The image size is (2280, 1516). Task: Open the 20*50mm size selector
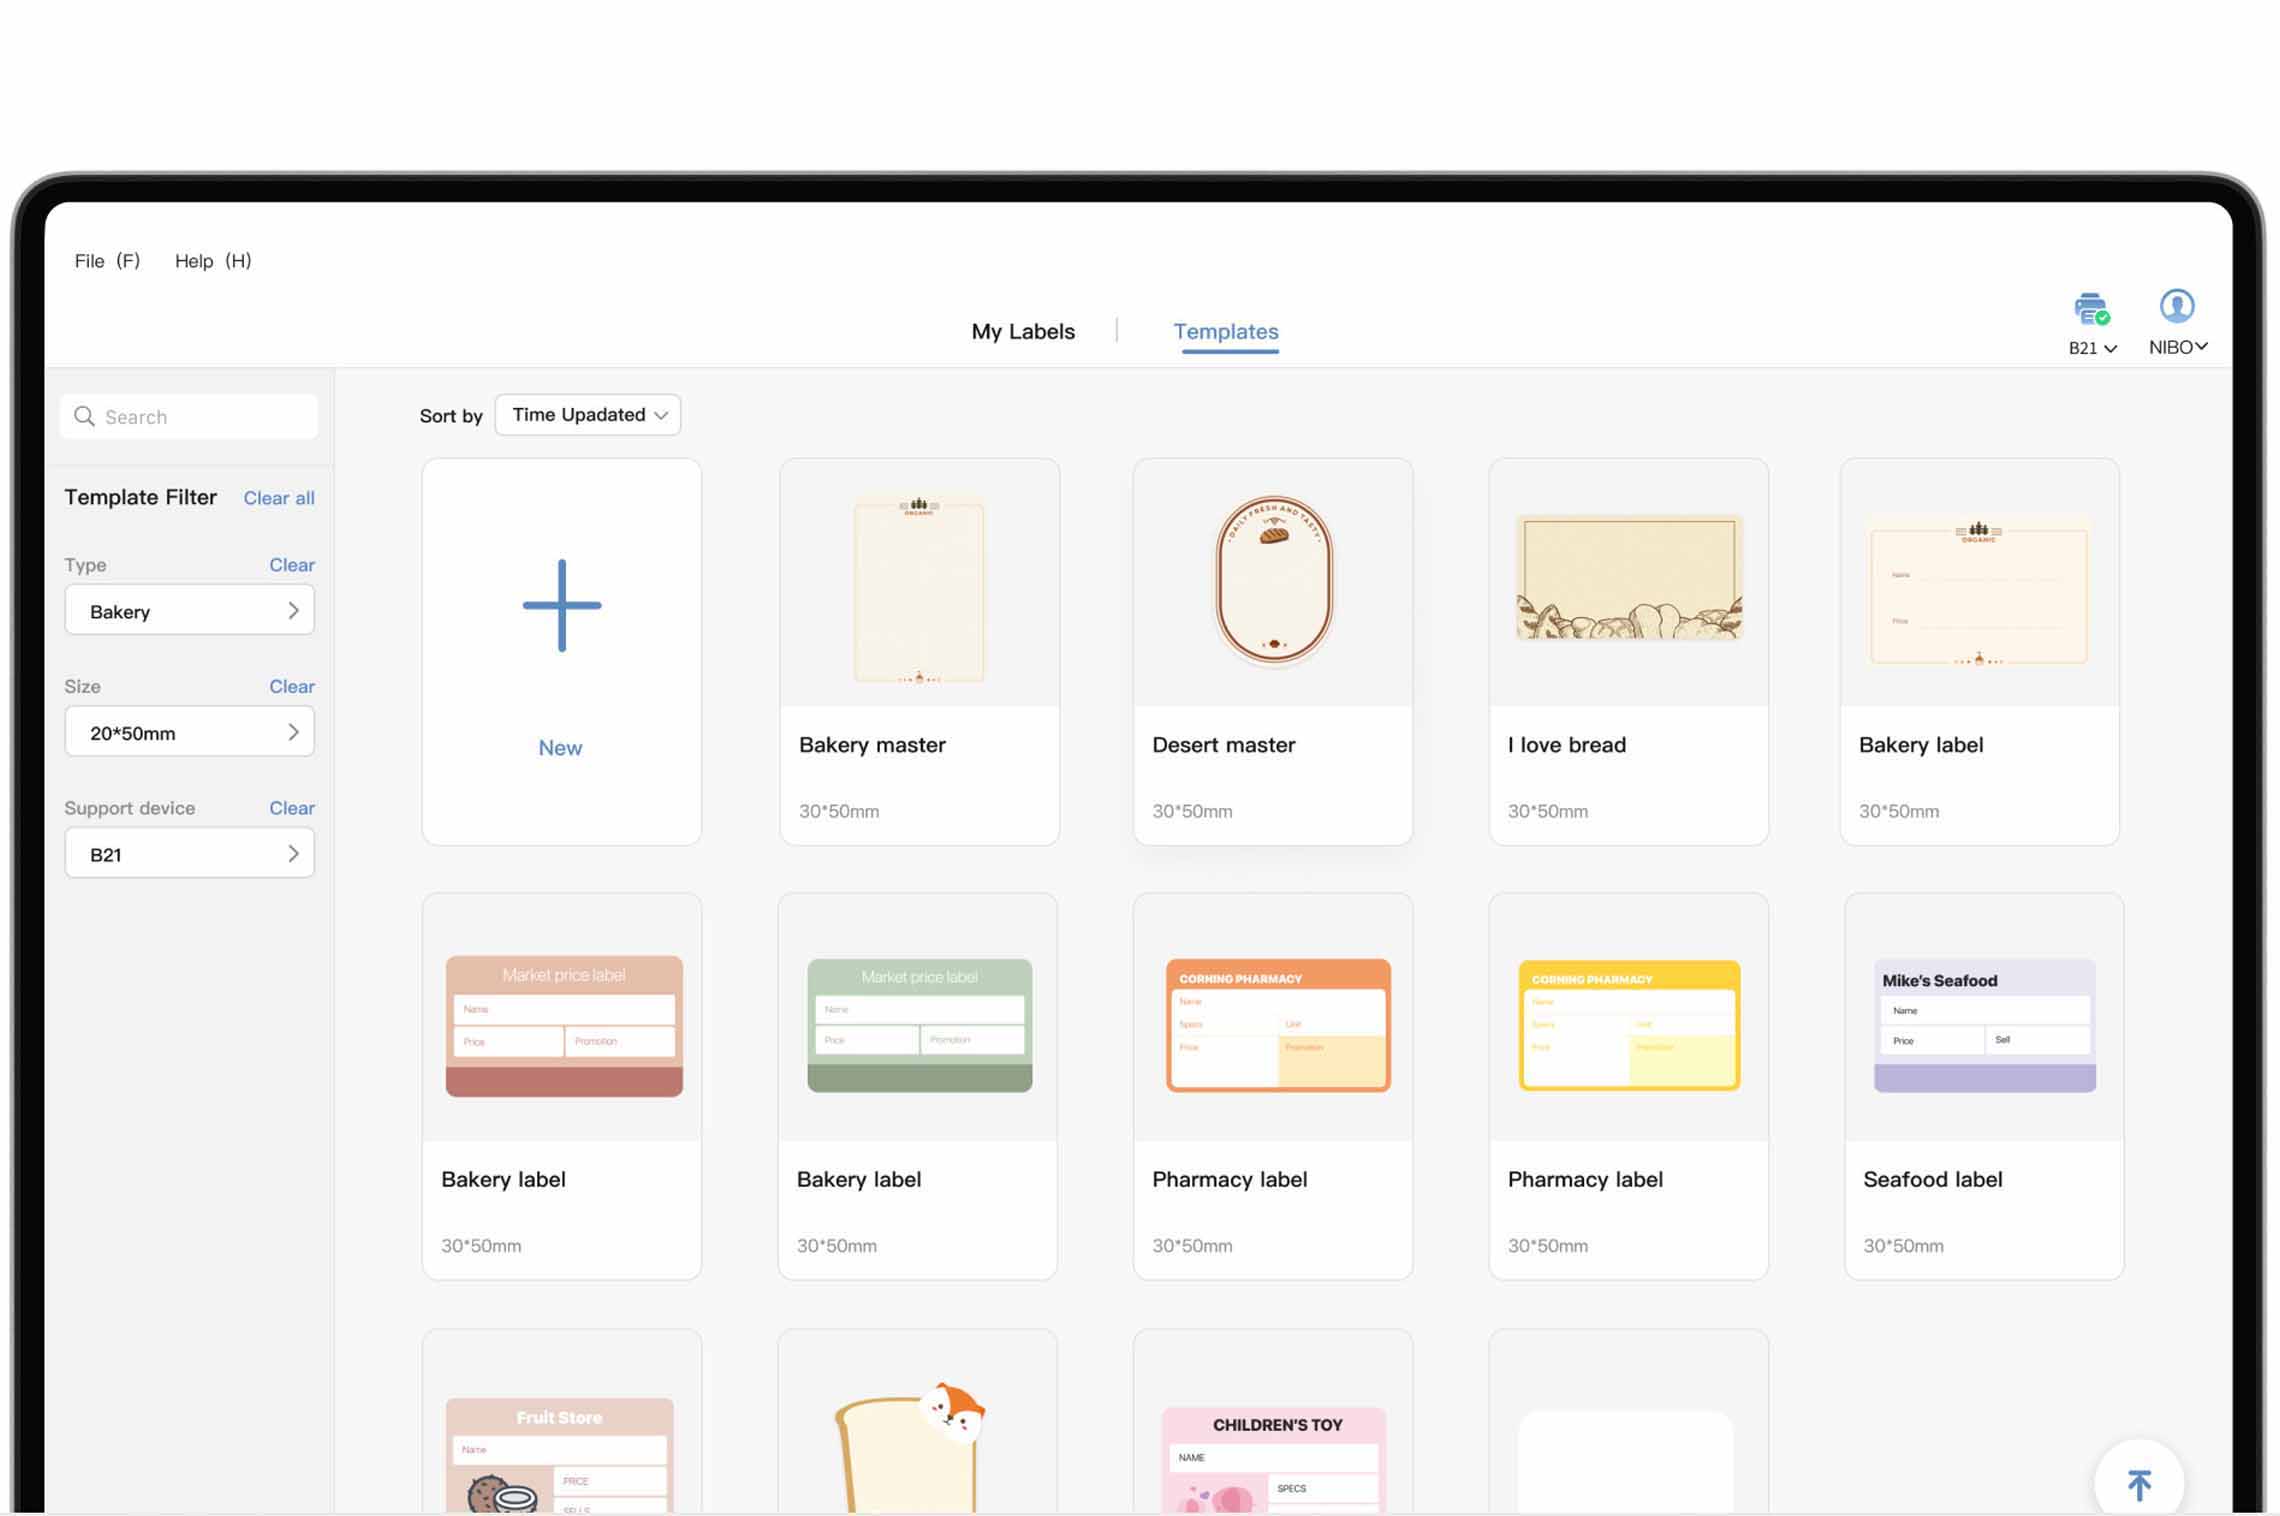point(190,732)
